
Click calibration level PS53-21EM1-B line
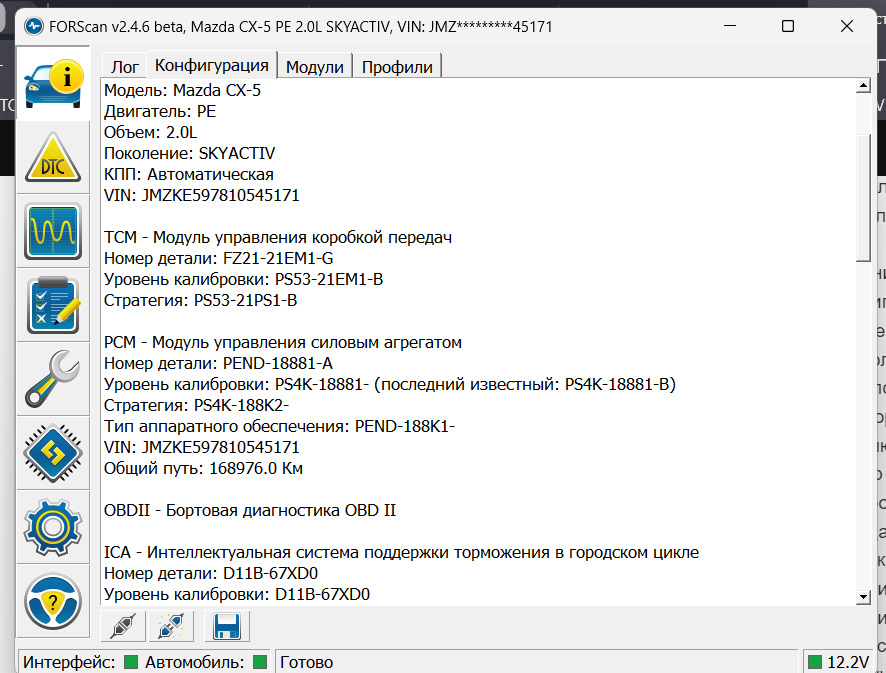(244, 279)
